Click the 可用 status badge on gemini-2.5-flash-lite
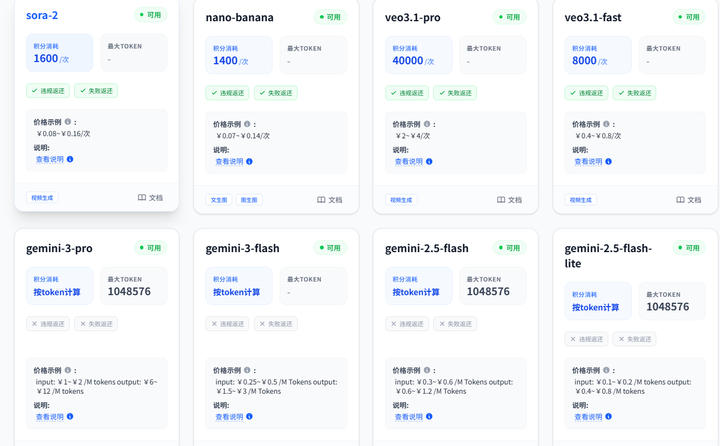720x446 pixels. (688, 248)
